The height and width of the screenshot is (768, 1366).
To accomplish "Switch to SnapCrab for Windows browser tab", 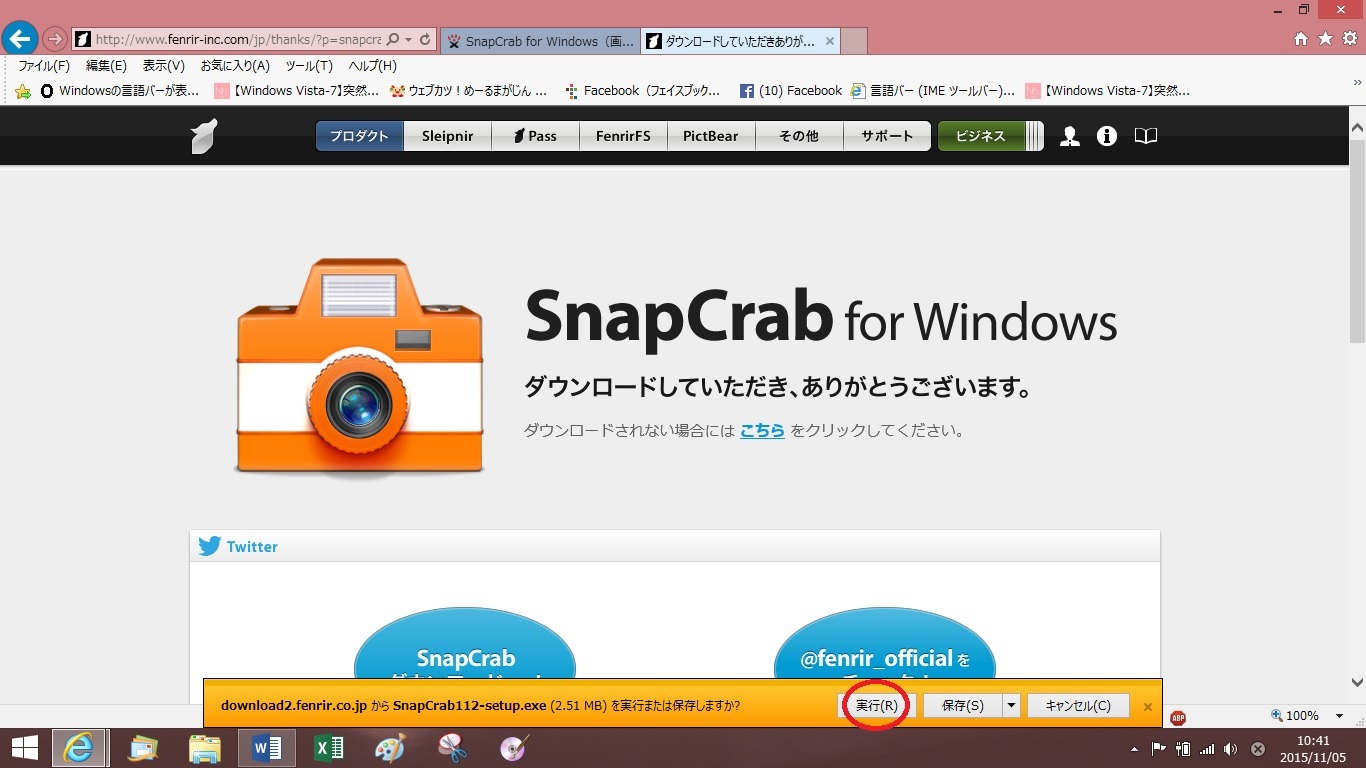I will pos(539,41).
